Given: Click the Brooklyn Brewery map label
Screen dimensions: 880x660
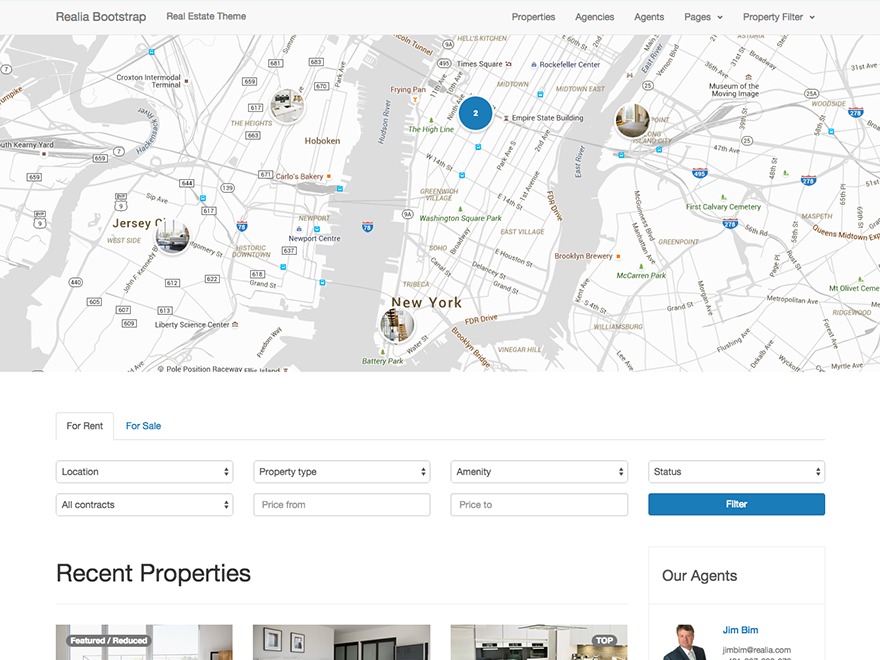Looking at the screenshot, I should tap(583, 256).
